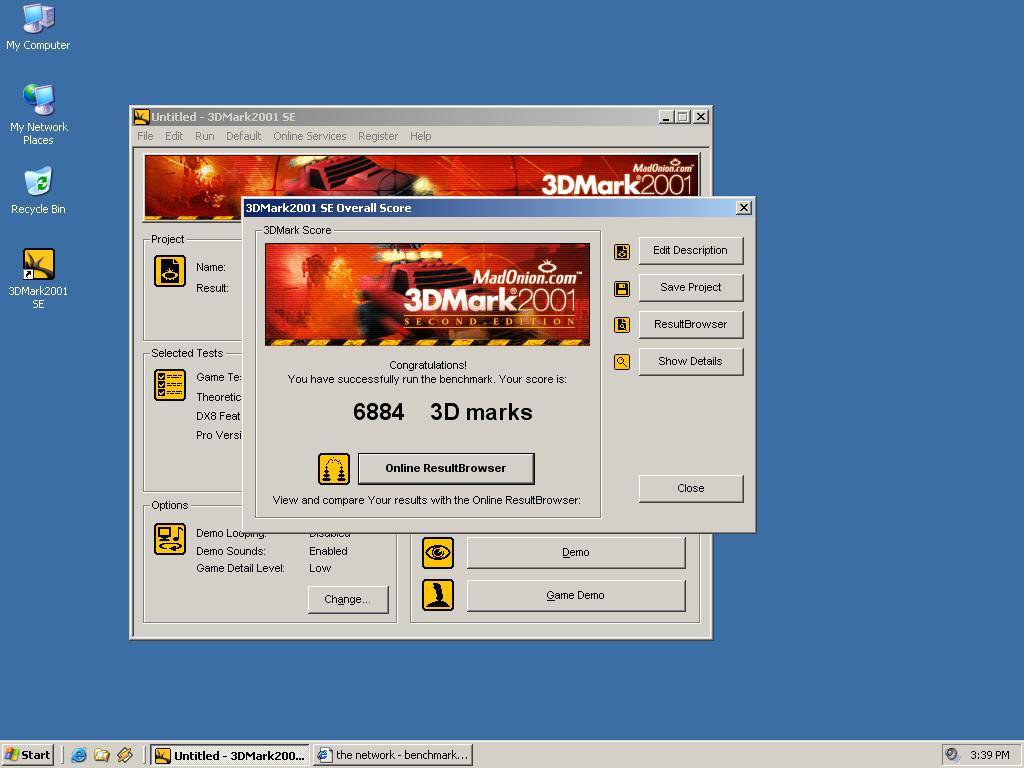
Task: Launch Internet Explorer from quick launch
Action: [79, 755]
